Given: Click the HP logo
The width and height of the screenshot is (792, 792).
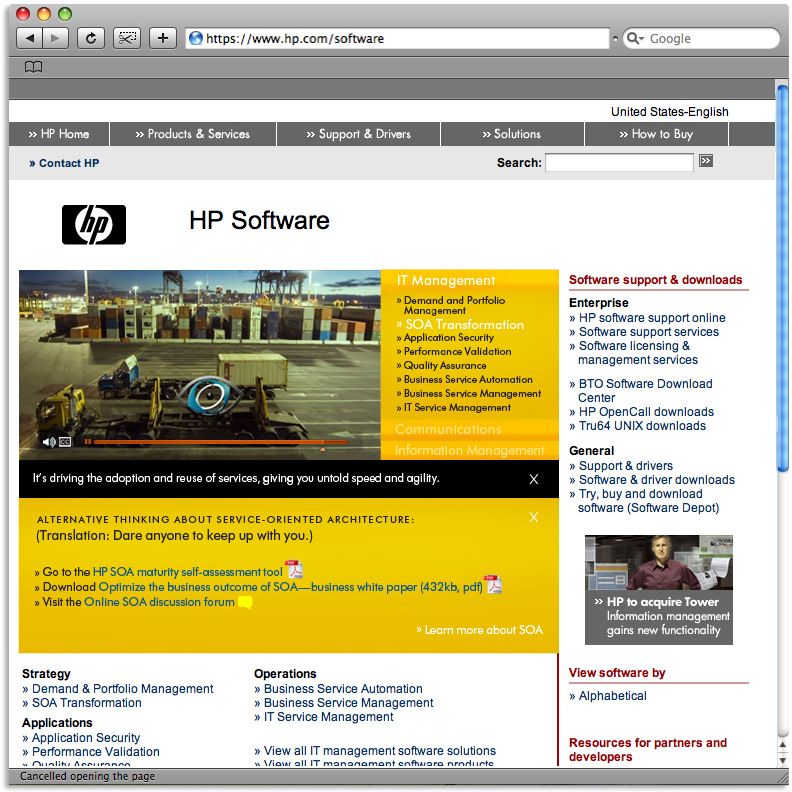Looking at the screenshot, I should (94, 225).
